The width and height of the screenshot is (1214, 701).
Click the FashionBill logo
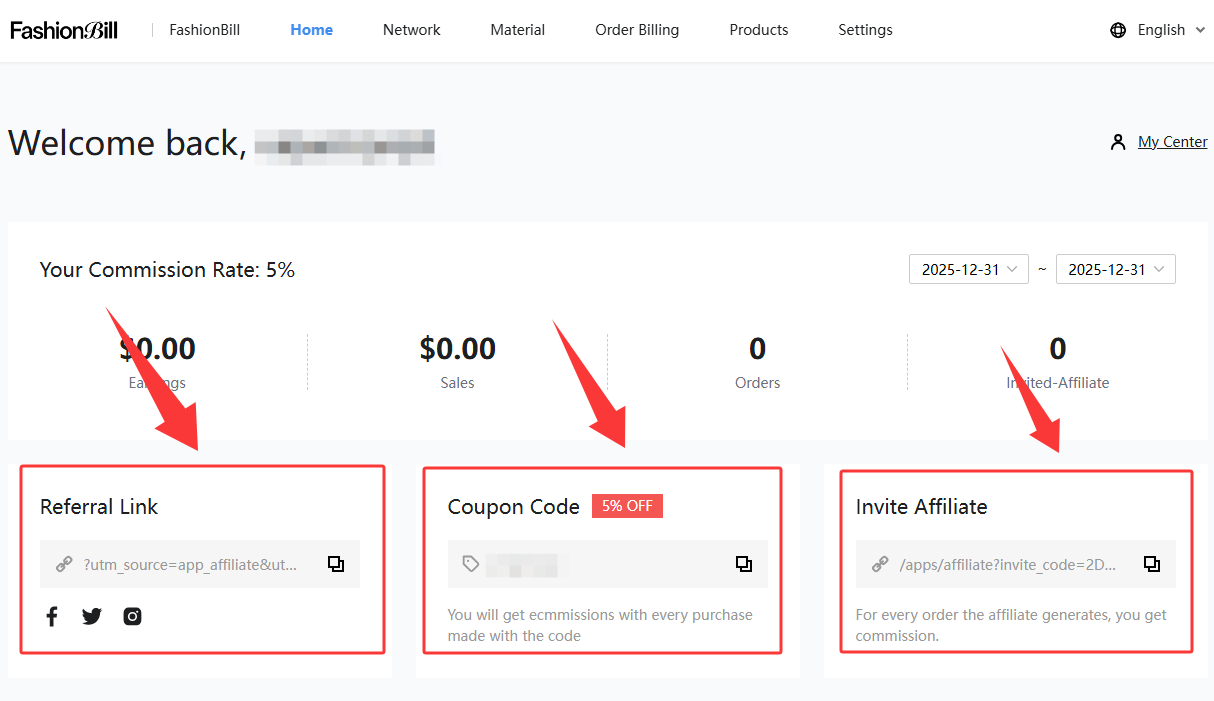[64, 30]
